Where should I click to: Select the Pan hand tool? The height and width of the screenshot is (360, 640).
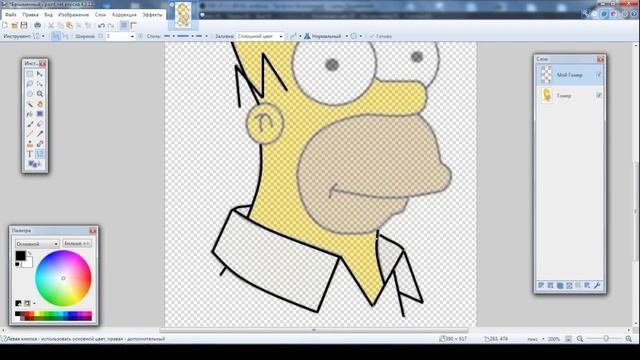[x=40, y=104]
